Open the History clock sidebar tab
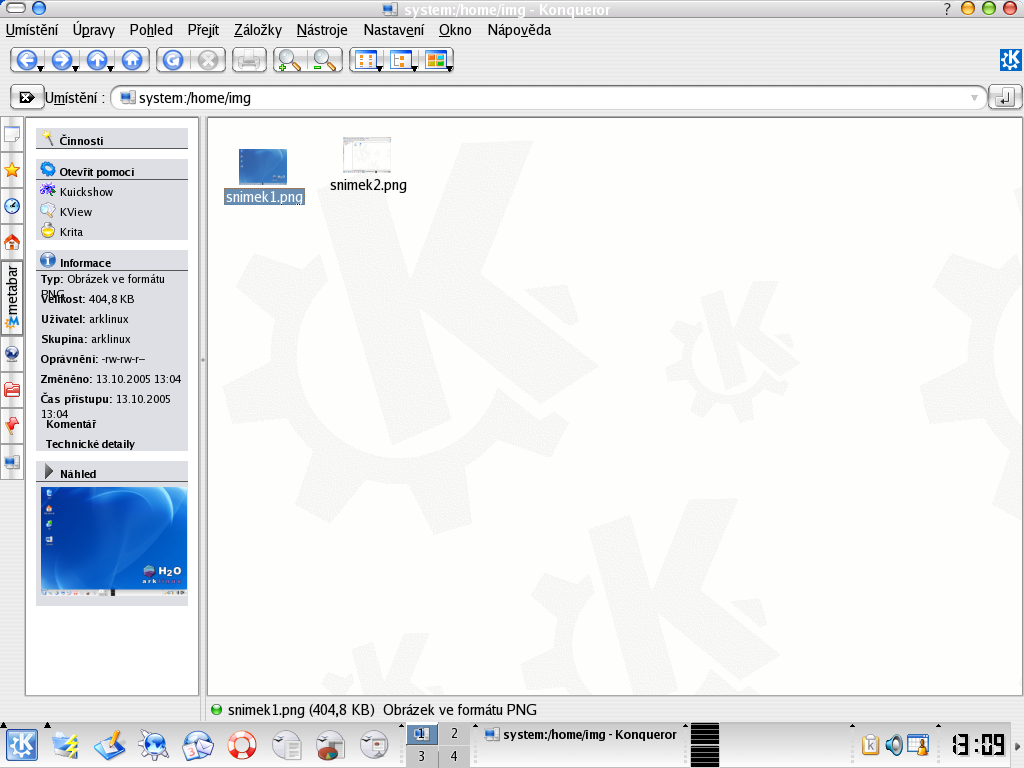The image size is (1024, 768). pos(12,206)
